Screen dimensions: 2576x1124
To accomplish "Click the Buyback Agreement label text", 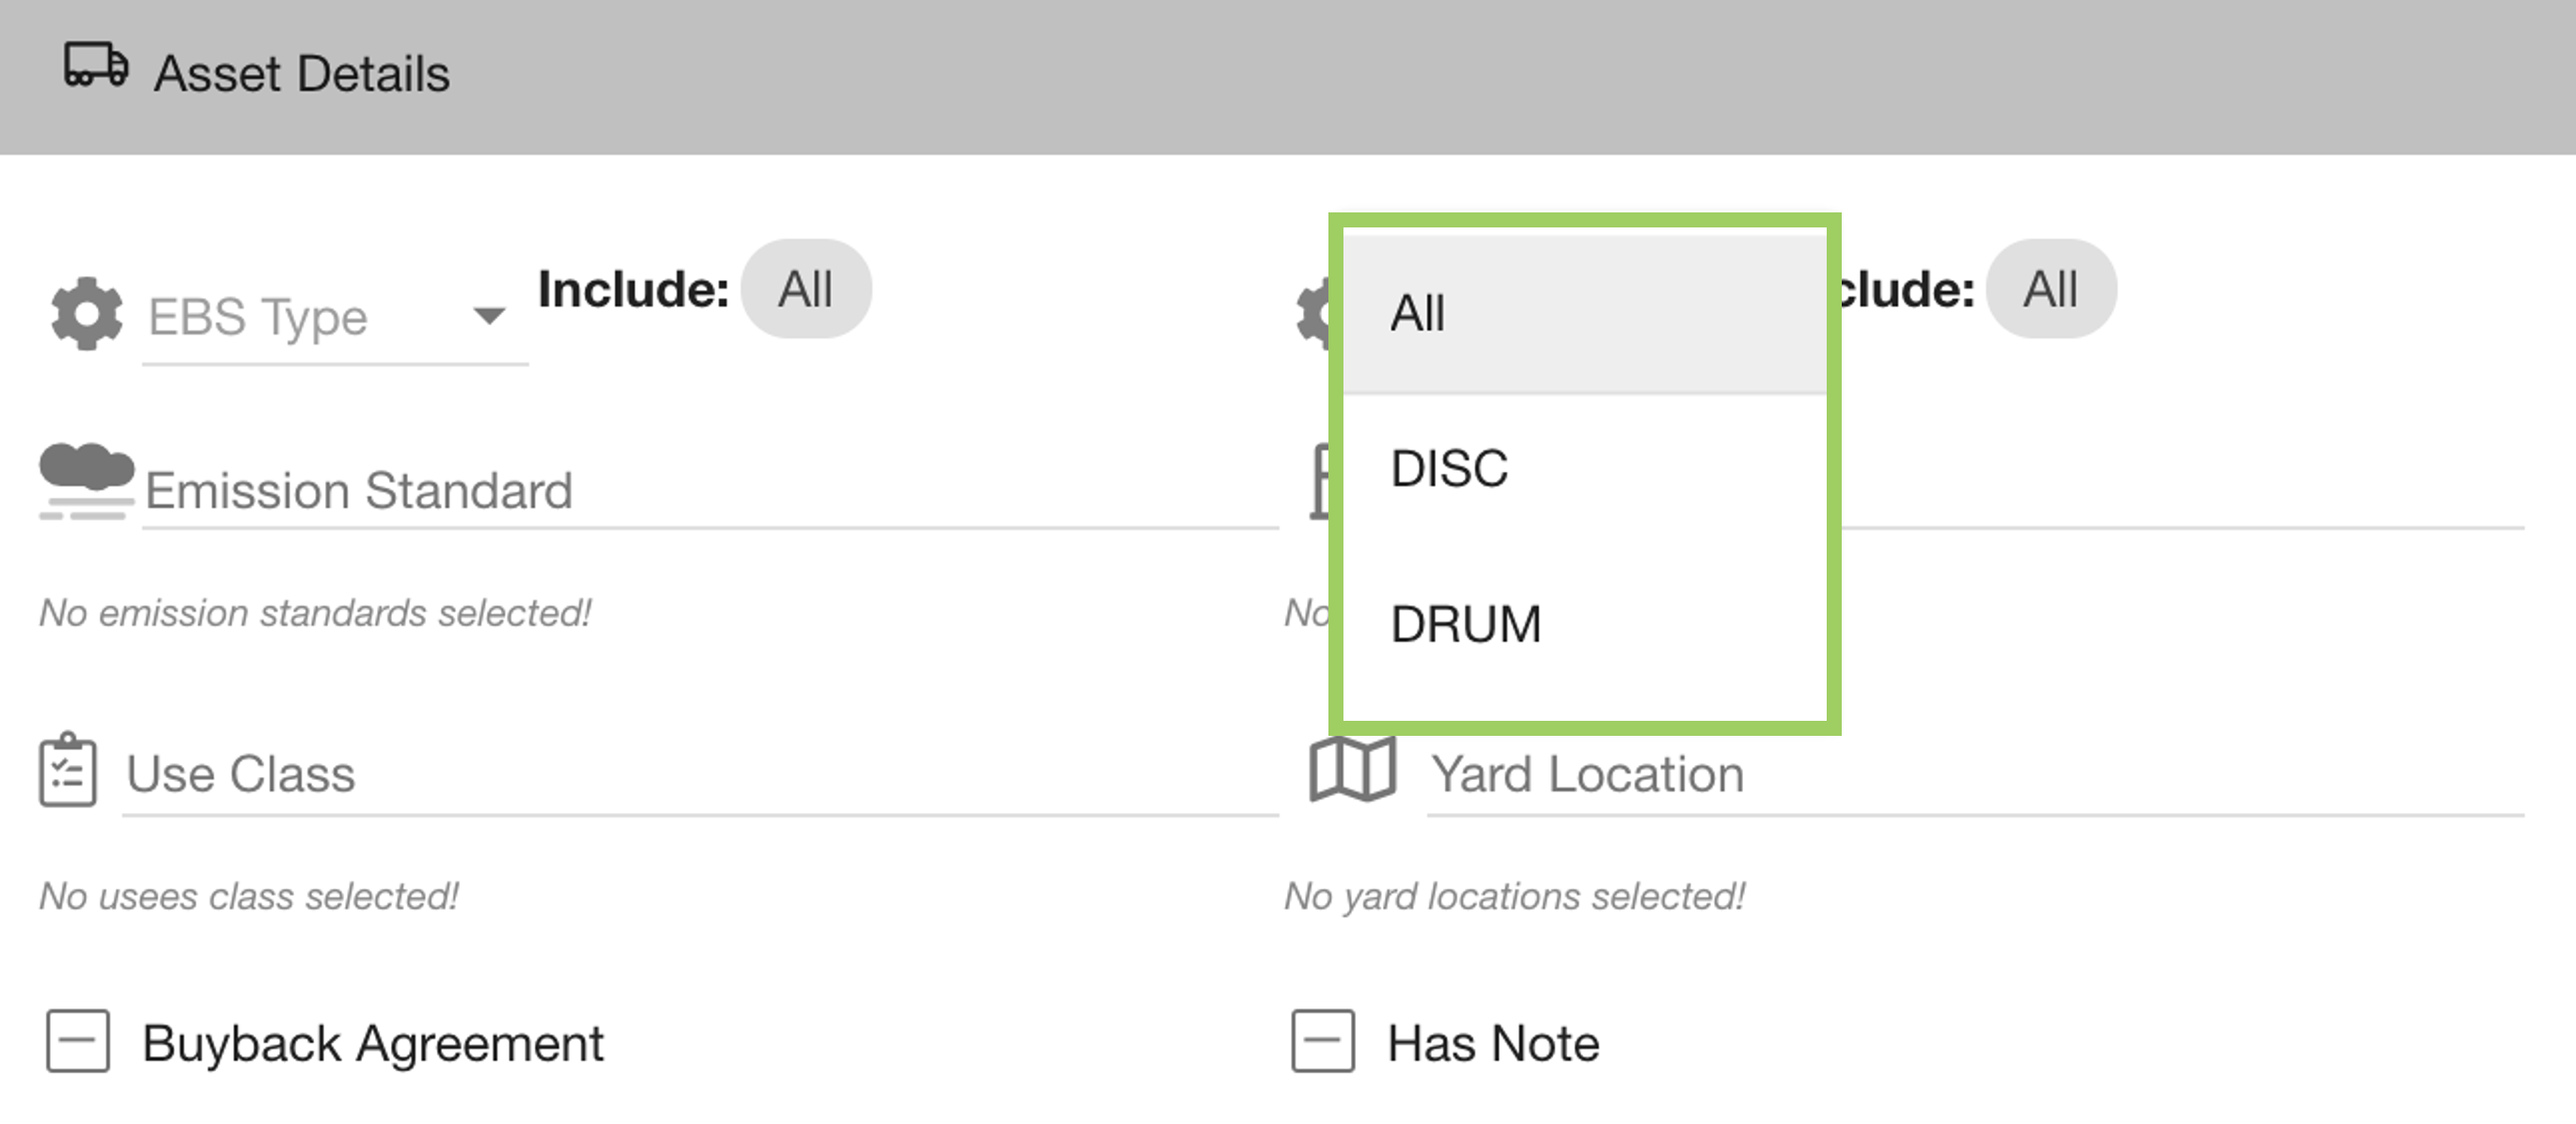I will tap(373, 1044).
